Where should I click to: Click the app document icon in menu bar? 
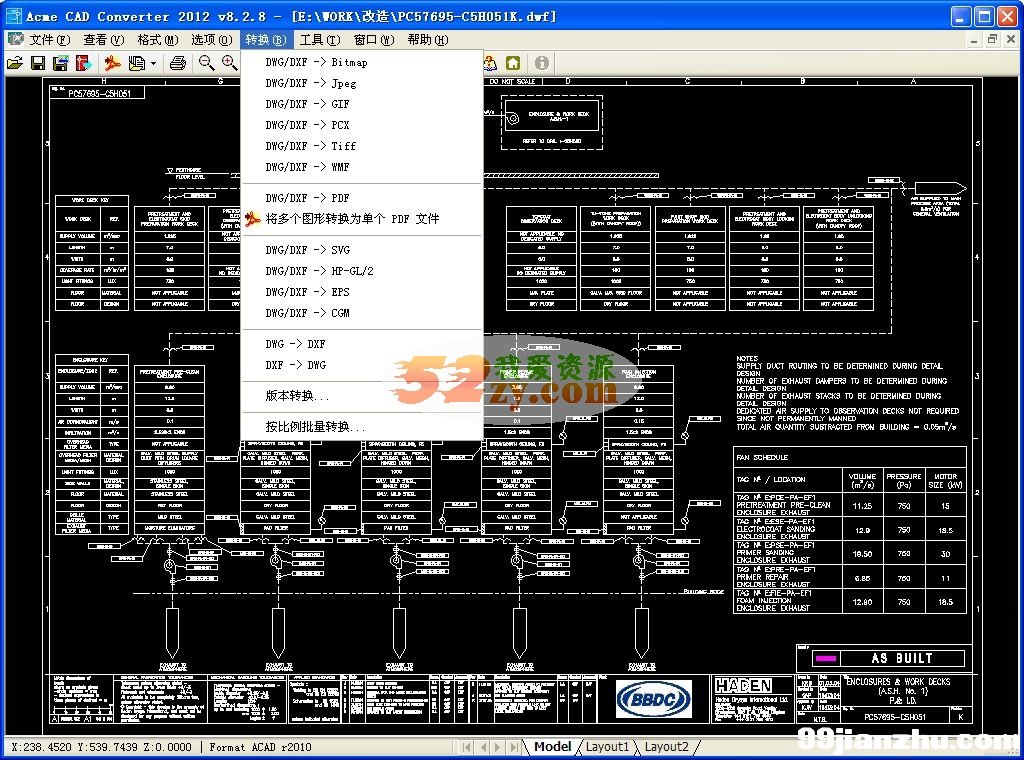[16, 39]
